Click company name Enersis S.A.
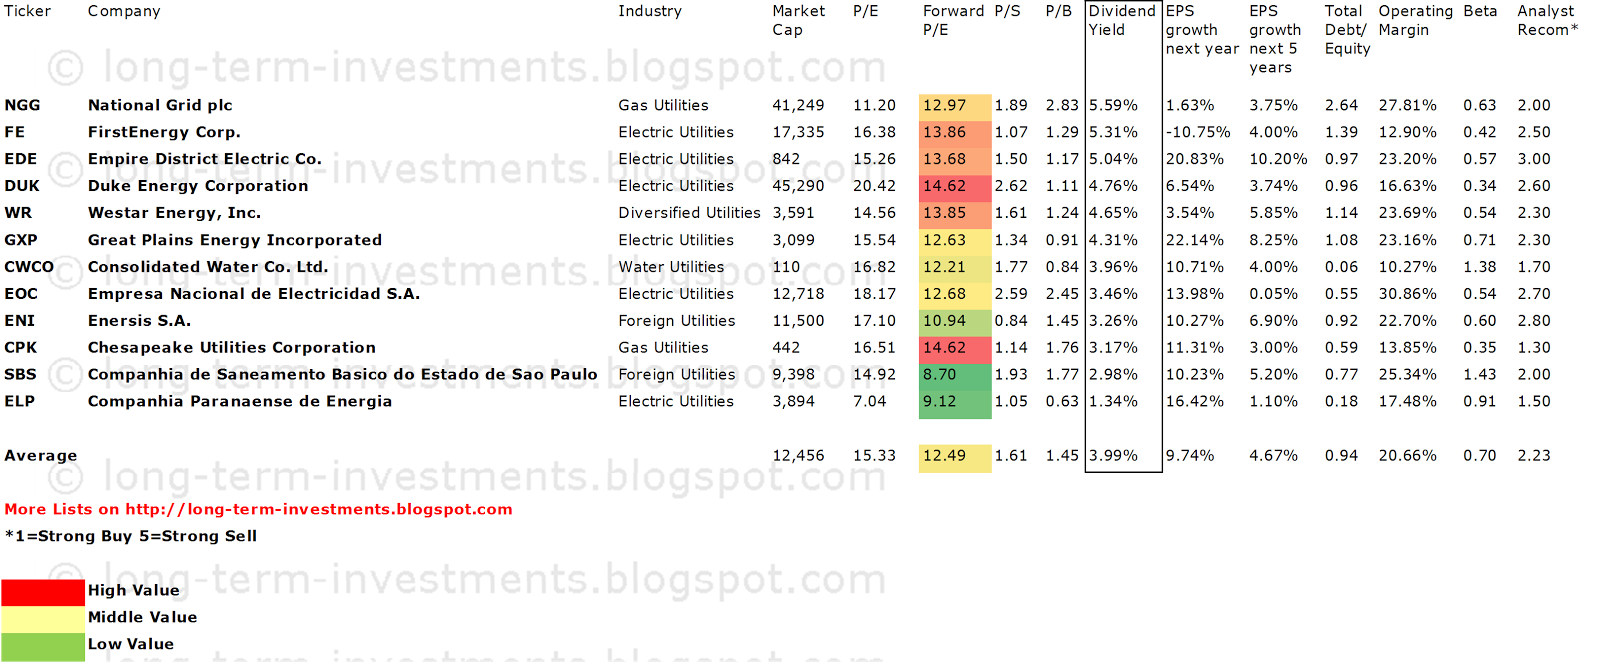This screenshot has height=662, width=1600. click(139, 321)
